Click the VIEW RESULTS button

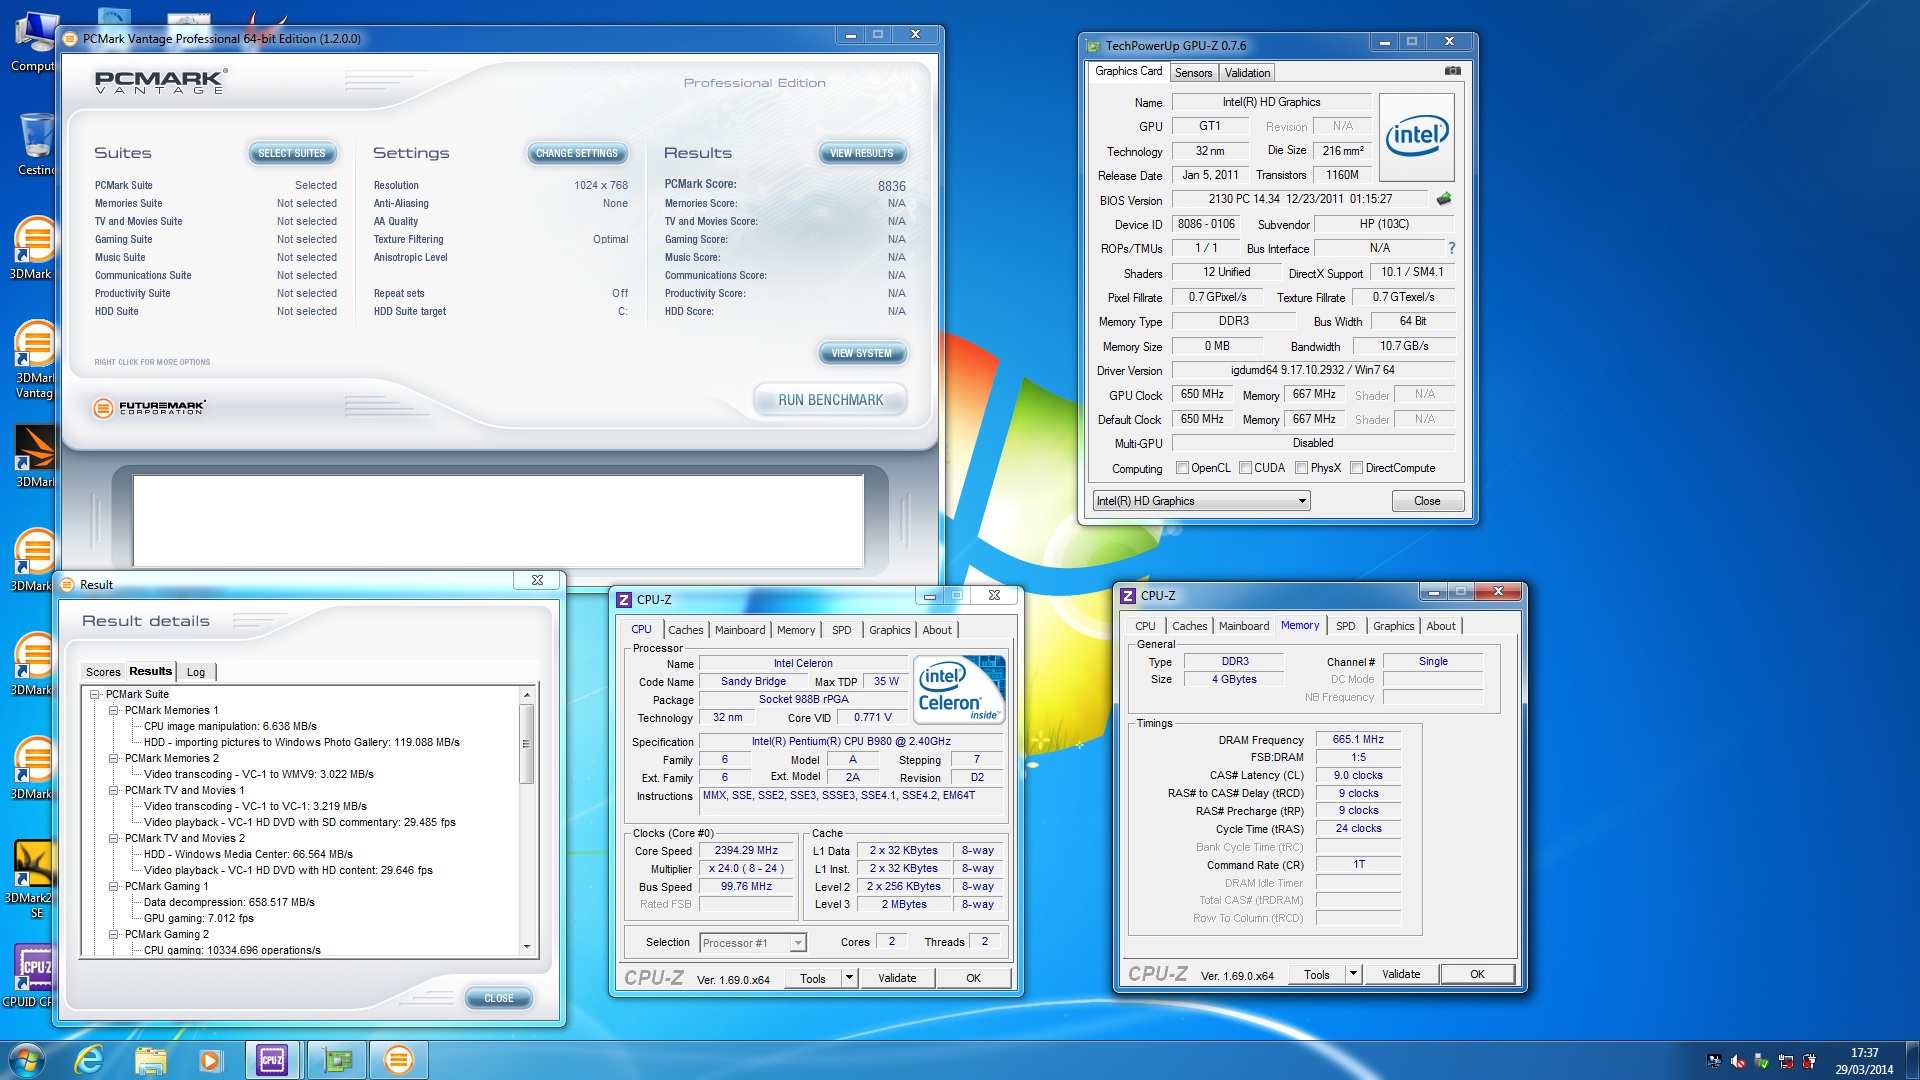tap(862, 153)
